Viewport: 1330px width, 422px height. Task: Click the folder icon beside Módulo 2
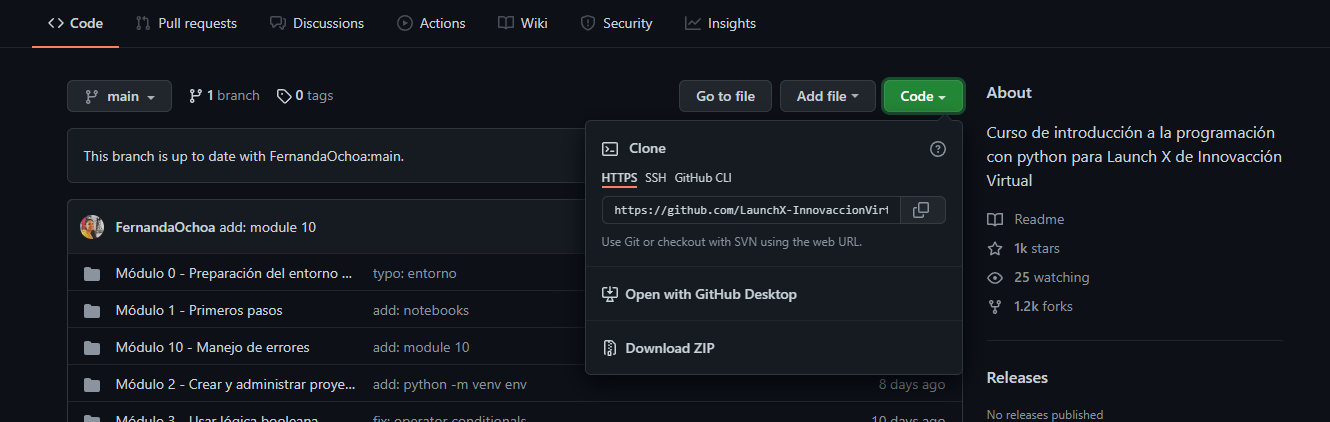pyautogui.click(x=92, y=385)
